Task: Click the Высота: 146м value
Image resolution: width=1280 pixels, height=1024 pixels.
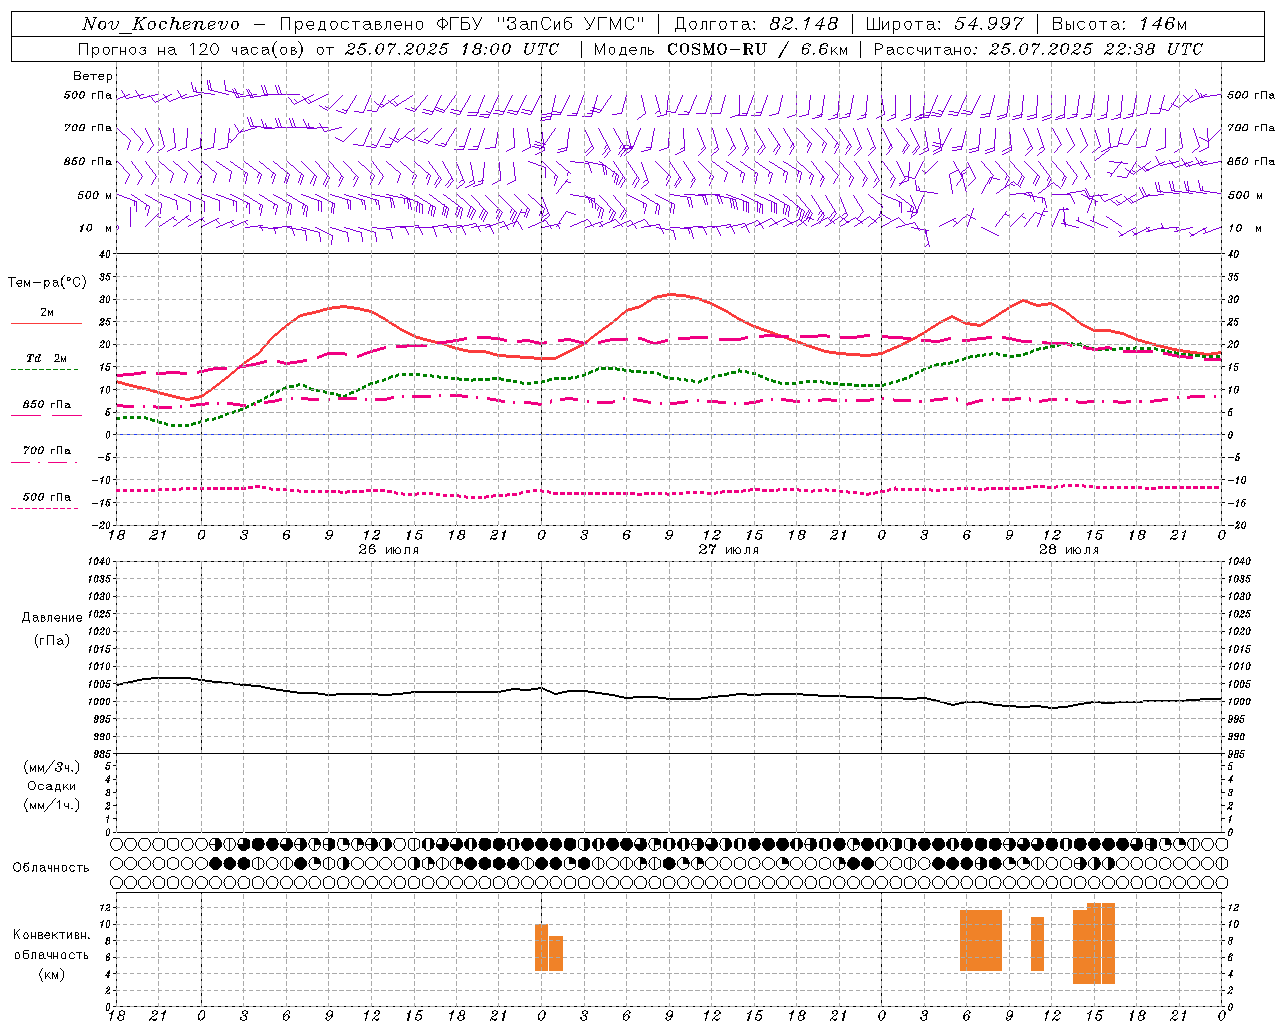Action: tap(1119, 24)
